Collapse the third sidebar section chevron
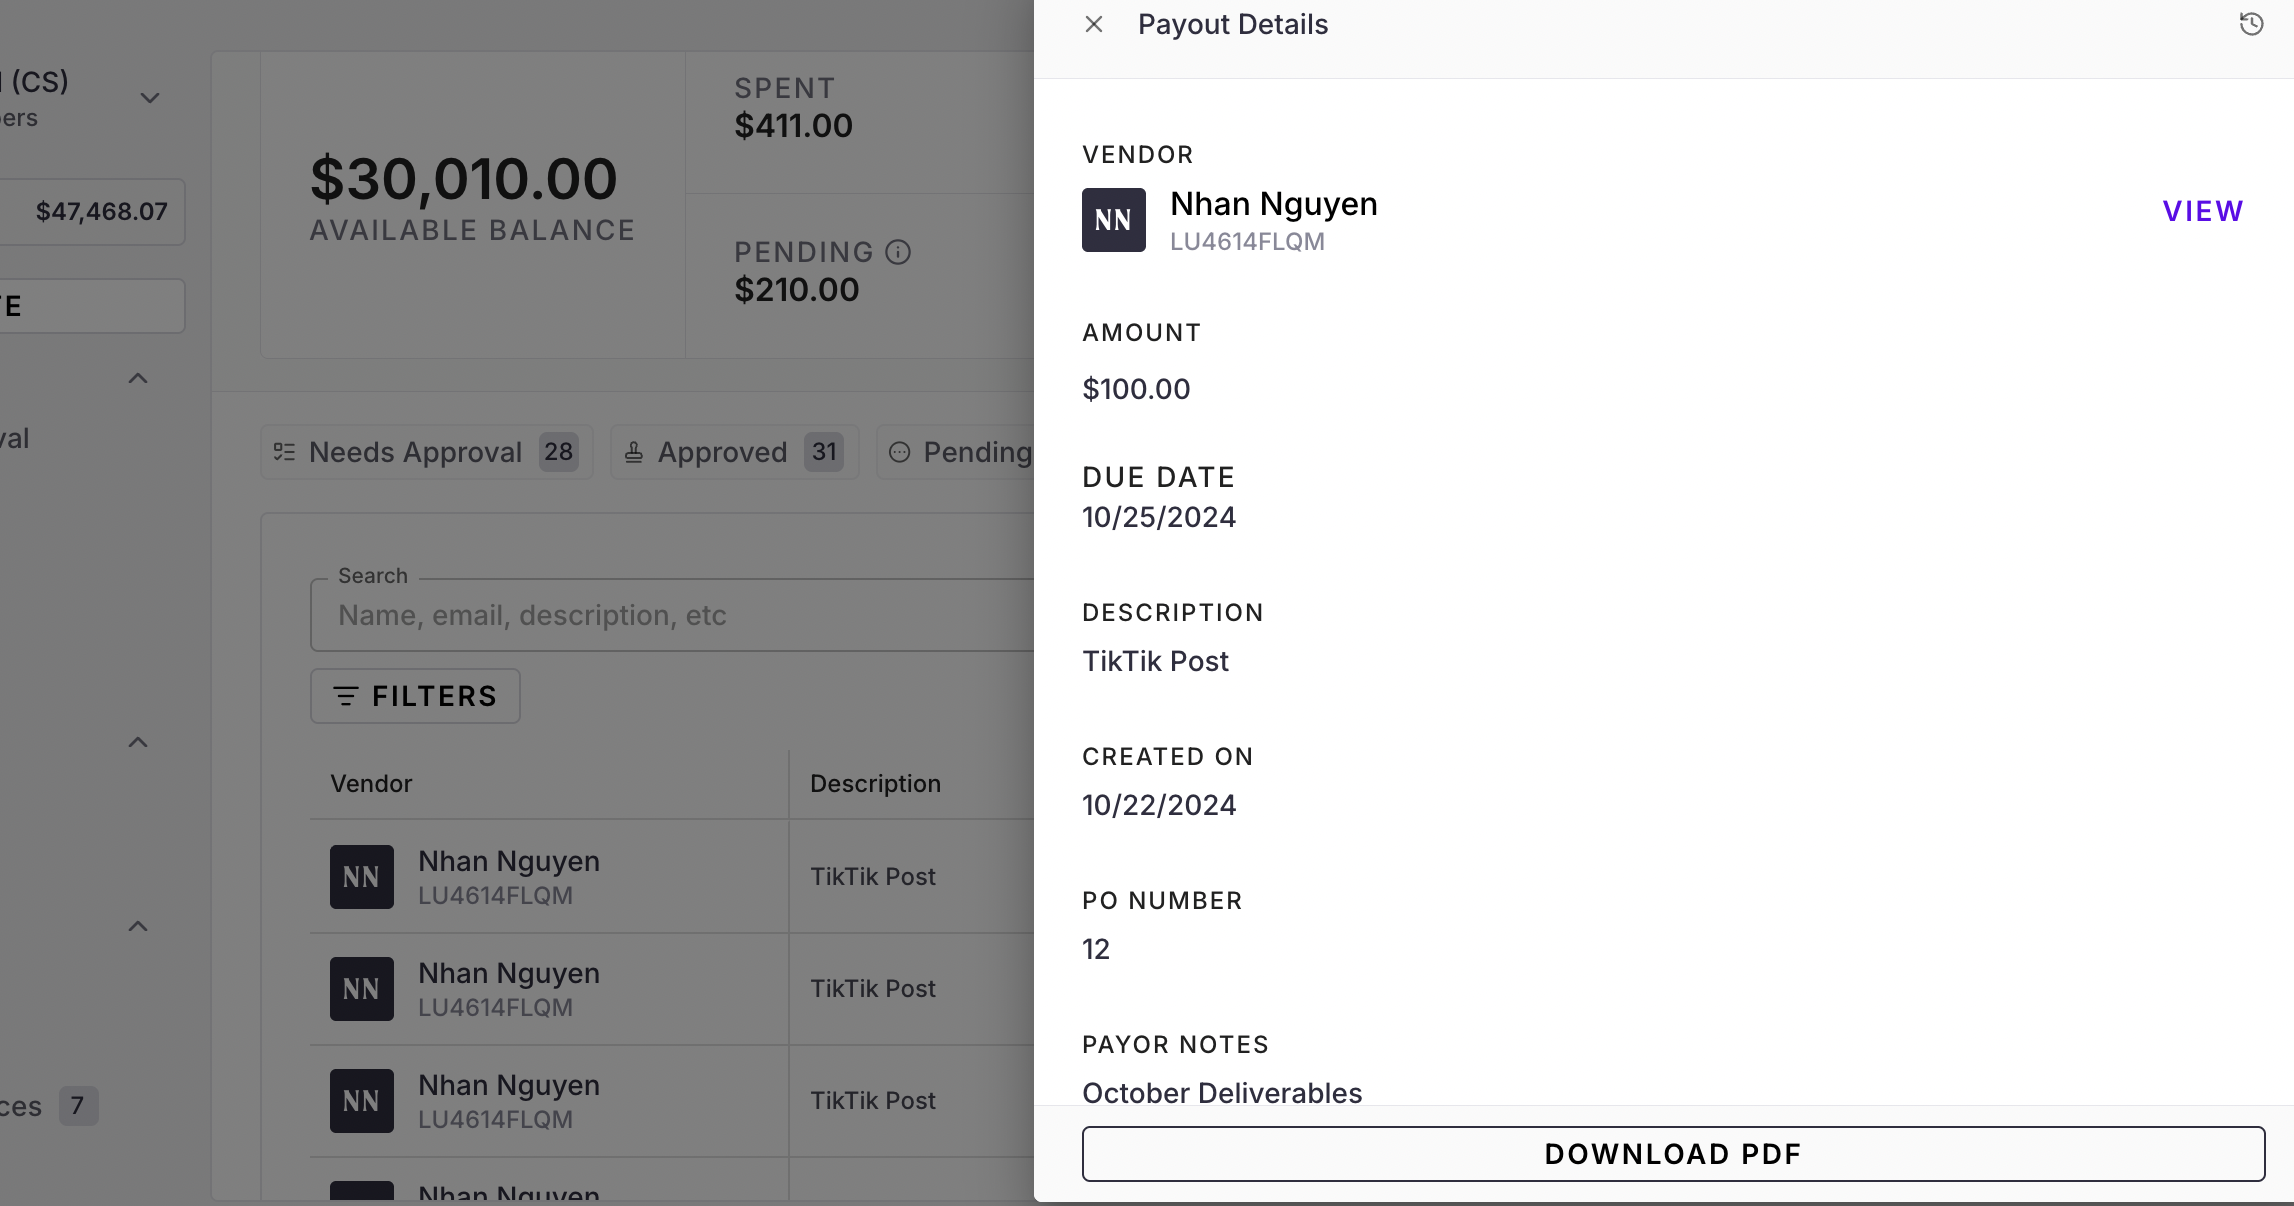Image resolution: width=2294 pixels, height=1206 pixels. 138,926
